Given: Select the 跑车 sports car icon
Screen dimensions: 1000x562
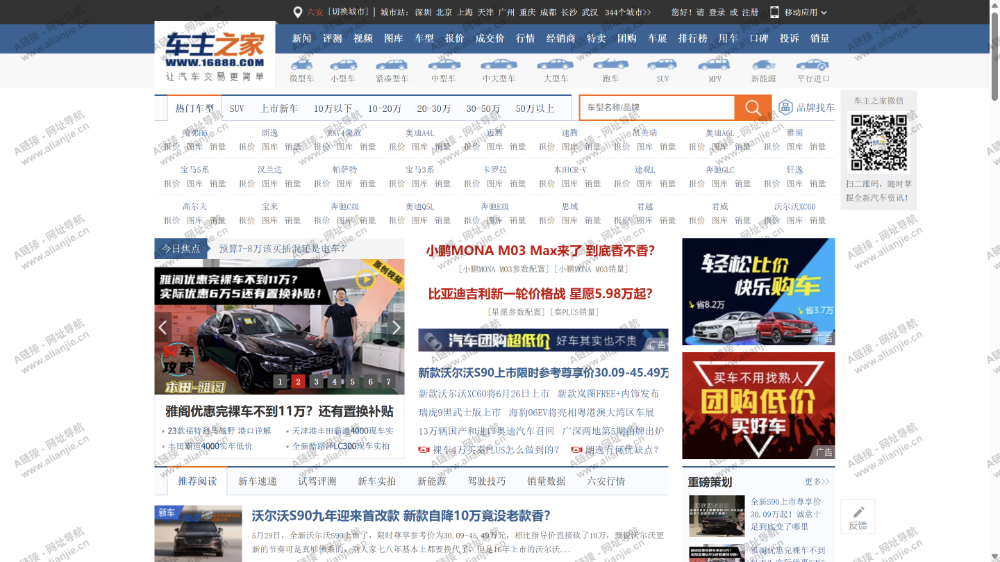Looking at the screenshot, I should [610, 64].
